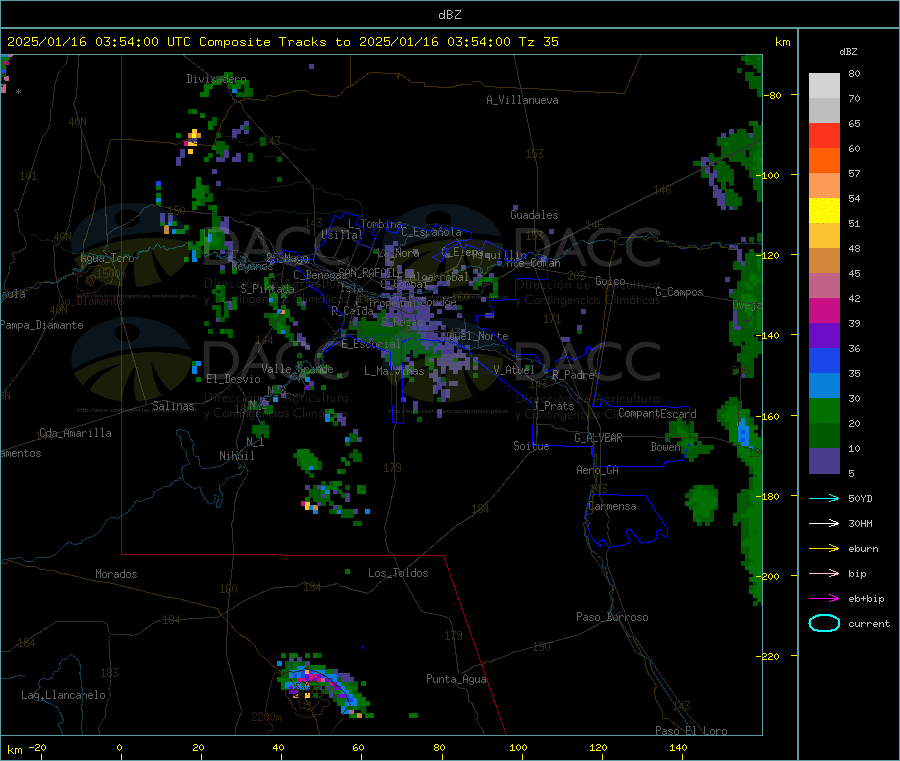Click the Divisadero map label

point(216,79)
